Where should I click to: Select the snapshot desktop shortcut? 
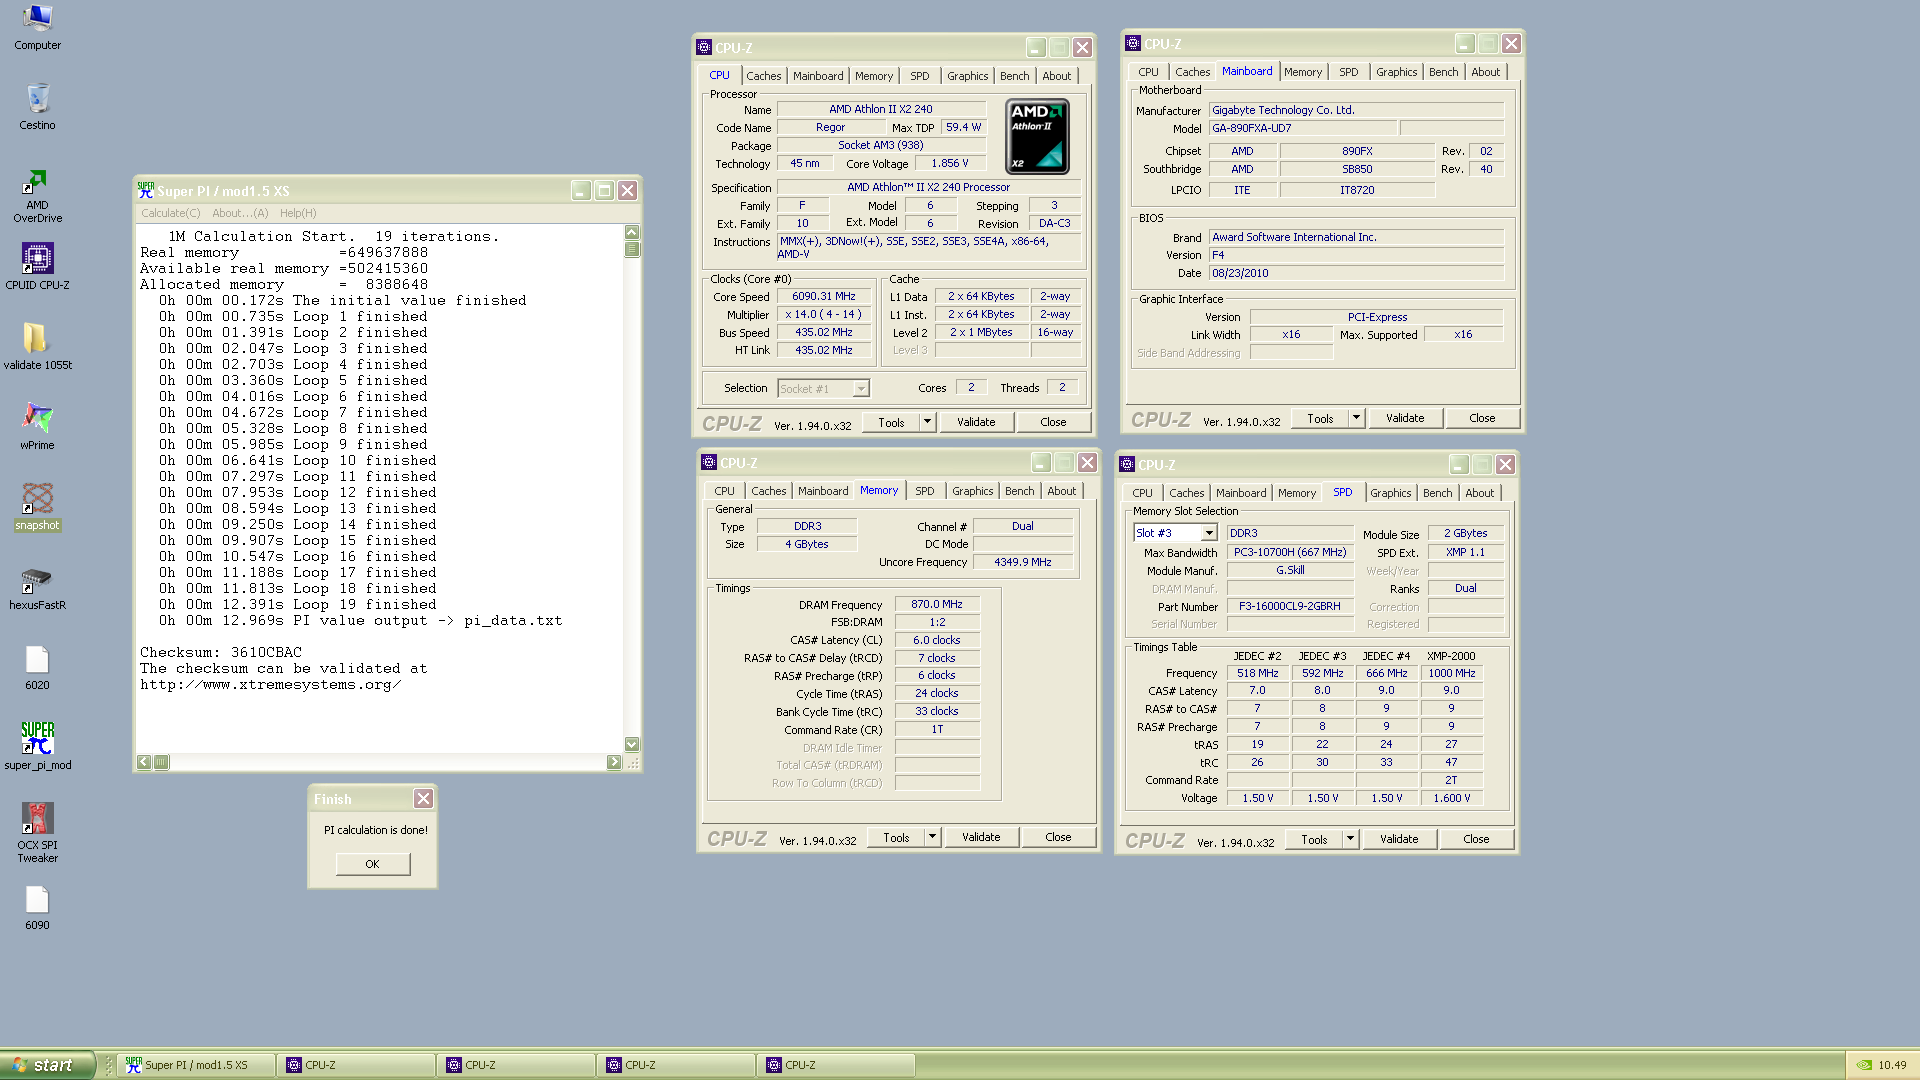coord(37,506)
